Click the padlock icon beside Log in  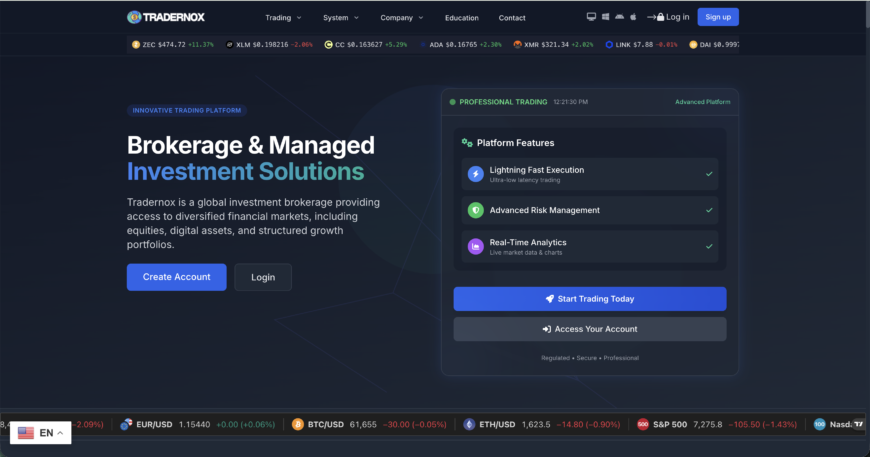pos(660,17)
